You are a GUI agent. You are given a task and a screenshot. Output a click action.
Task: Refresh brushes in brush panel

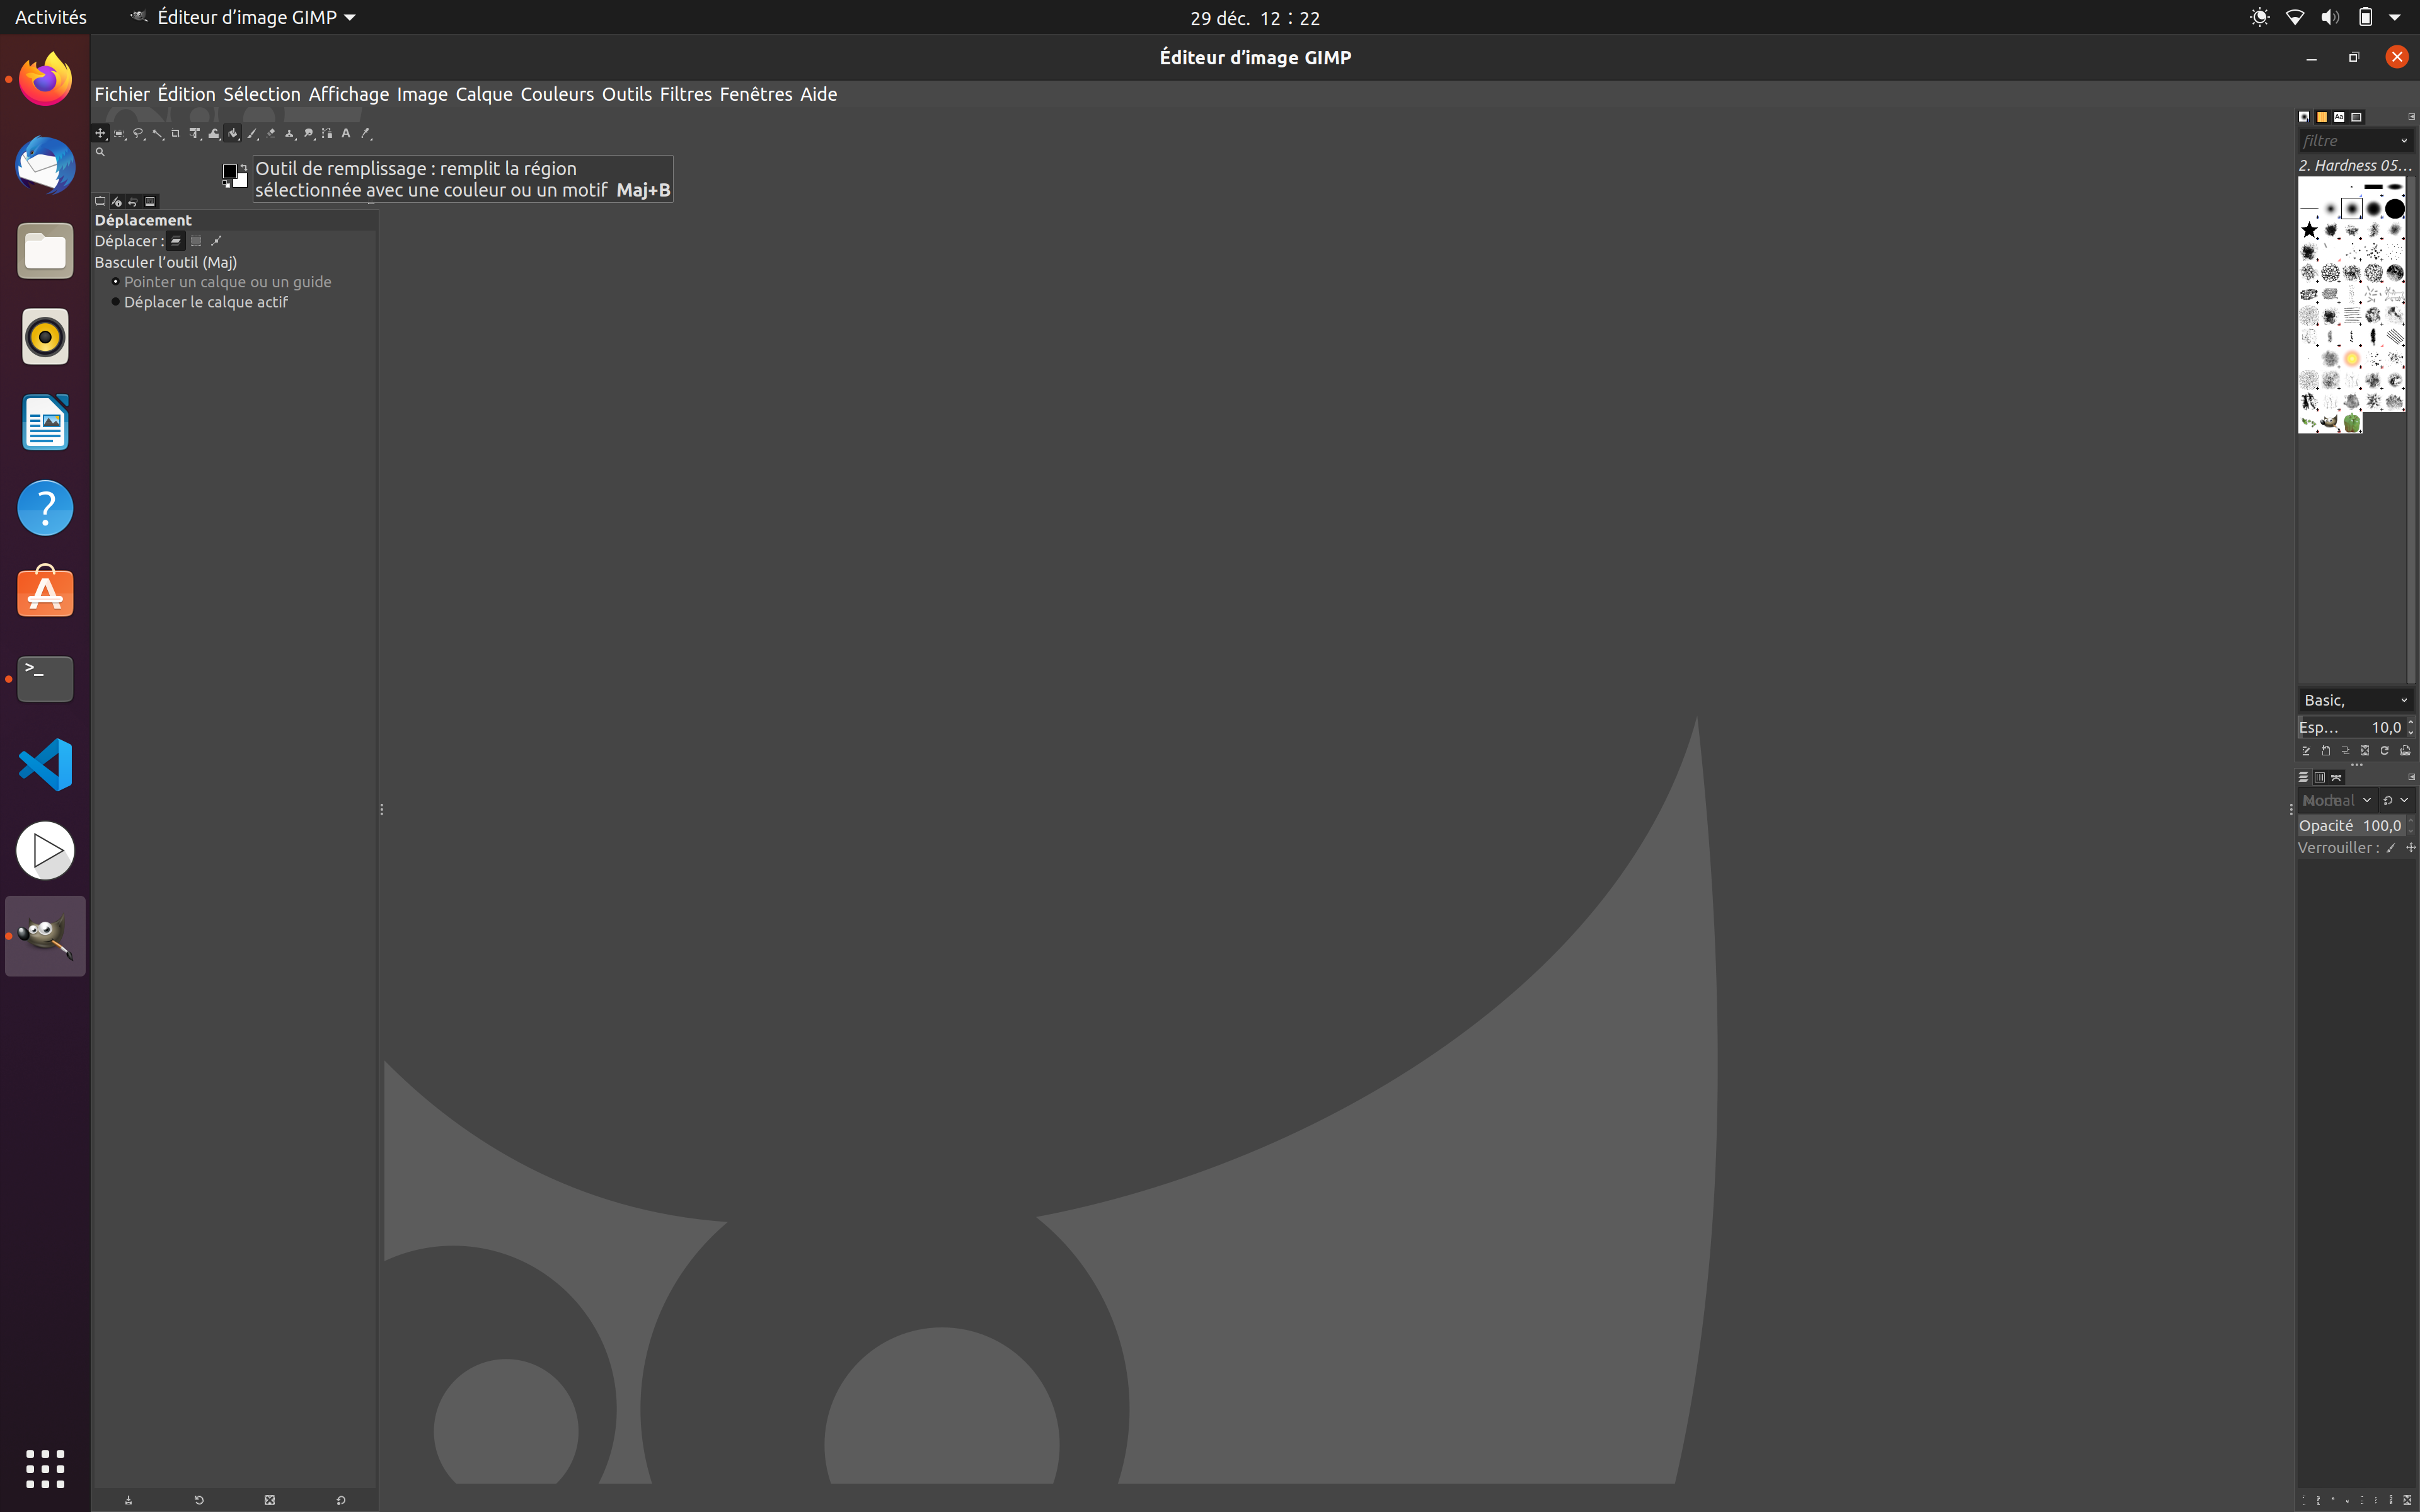[x=2385, y=751]
